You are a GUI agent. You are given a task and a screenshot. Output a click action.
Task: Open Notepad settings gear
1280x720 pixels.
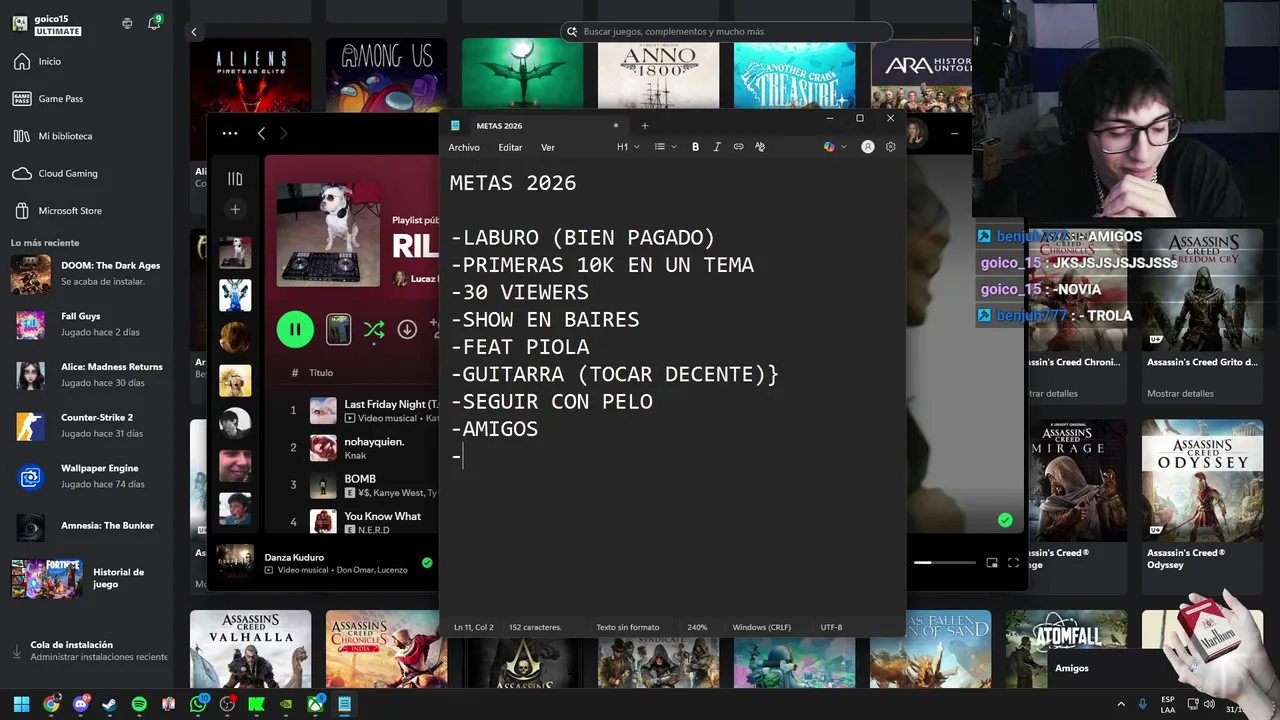891,147
